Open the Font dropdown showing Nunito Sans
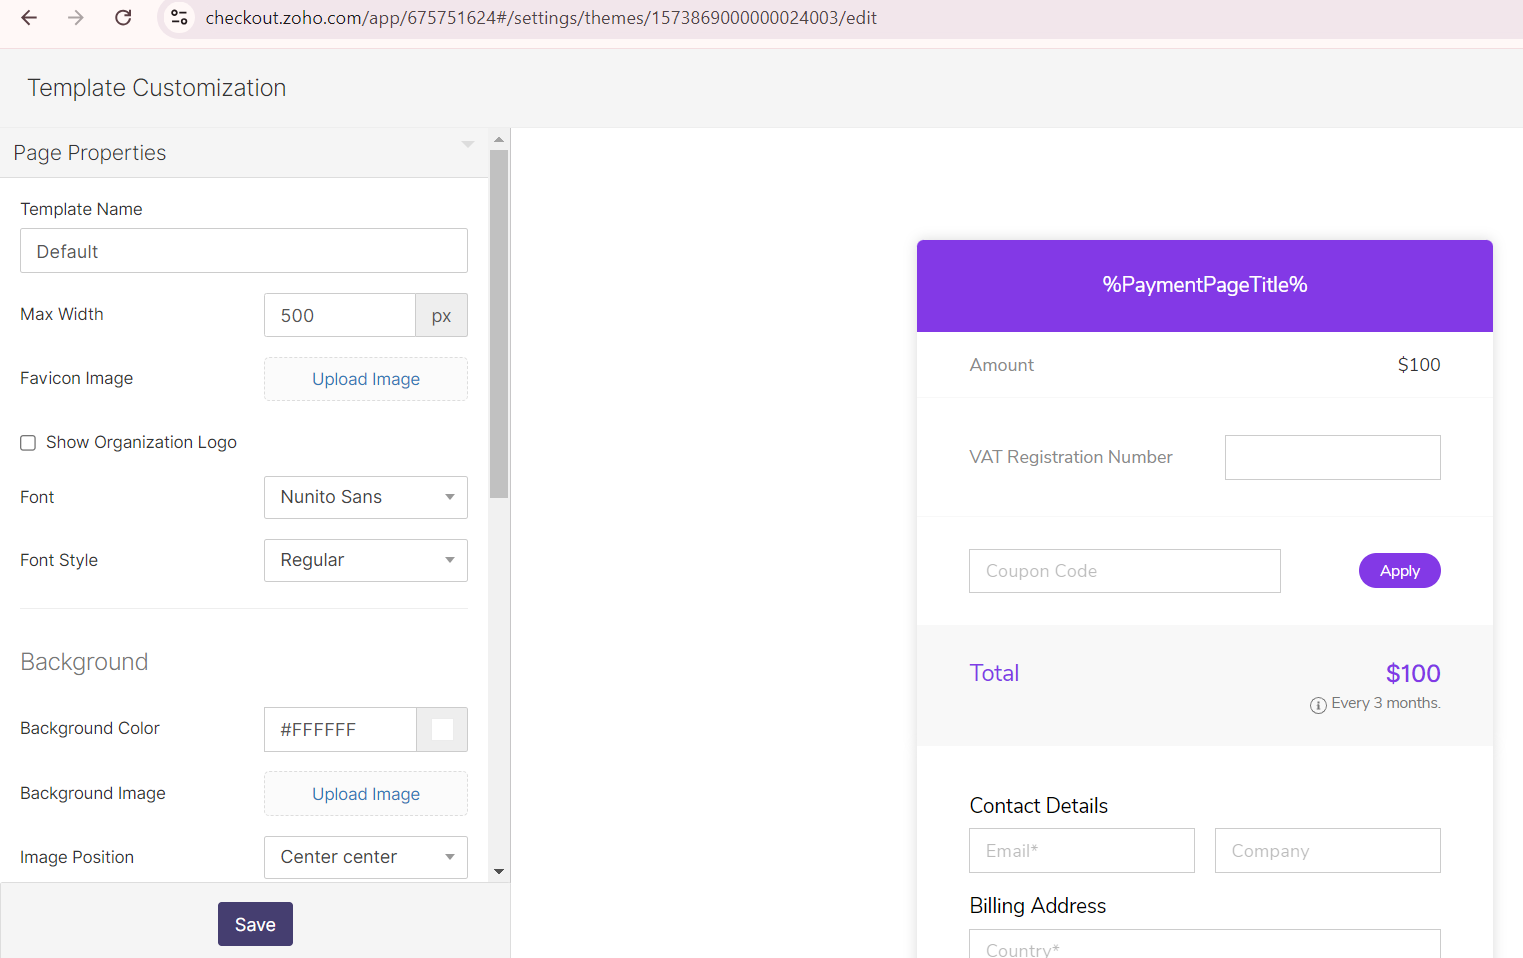Image resolution: width=1523 pixels, height=958 pixels. point(365,497)
